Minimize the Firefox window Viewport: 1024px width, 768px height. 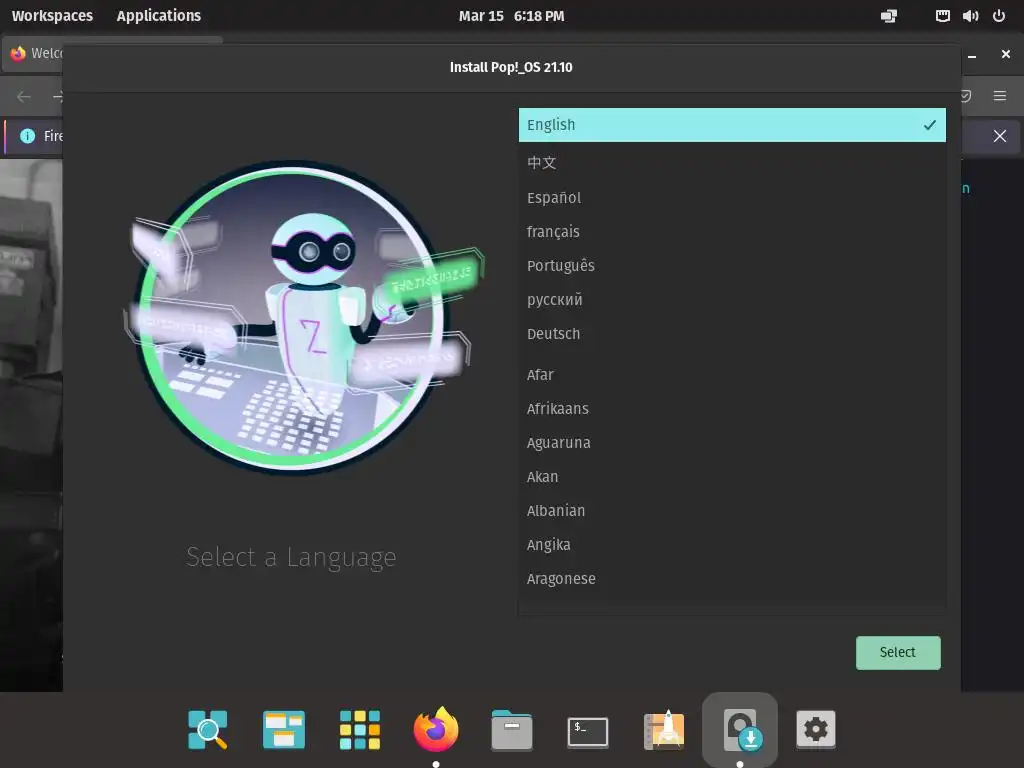click(972, 56)
